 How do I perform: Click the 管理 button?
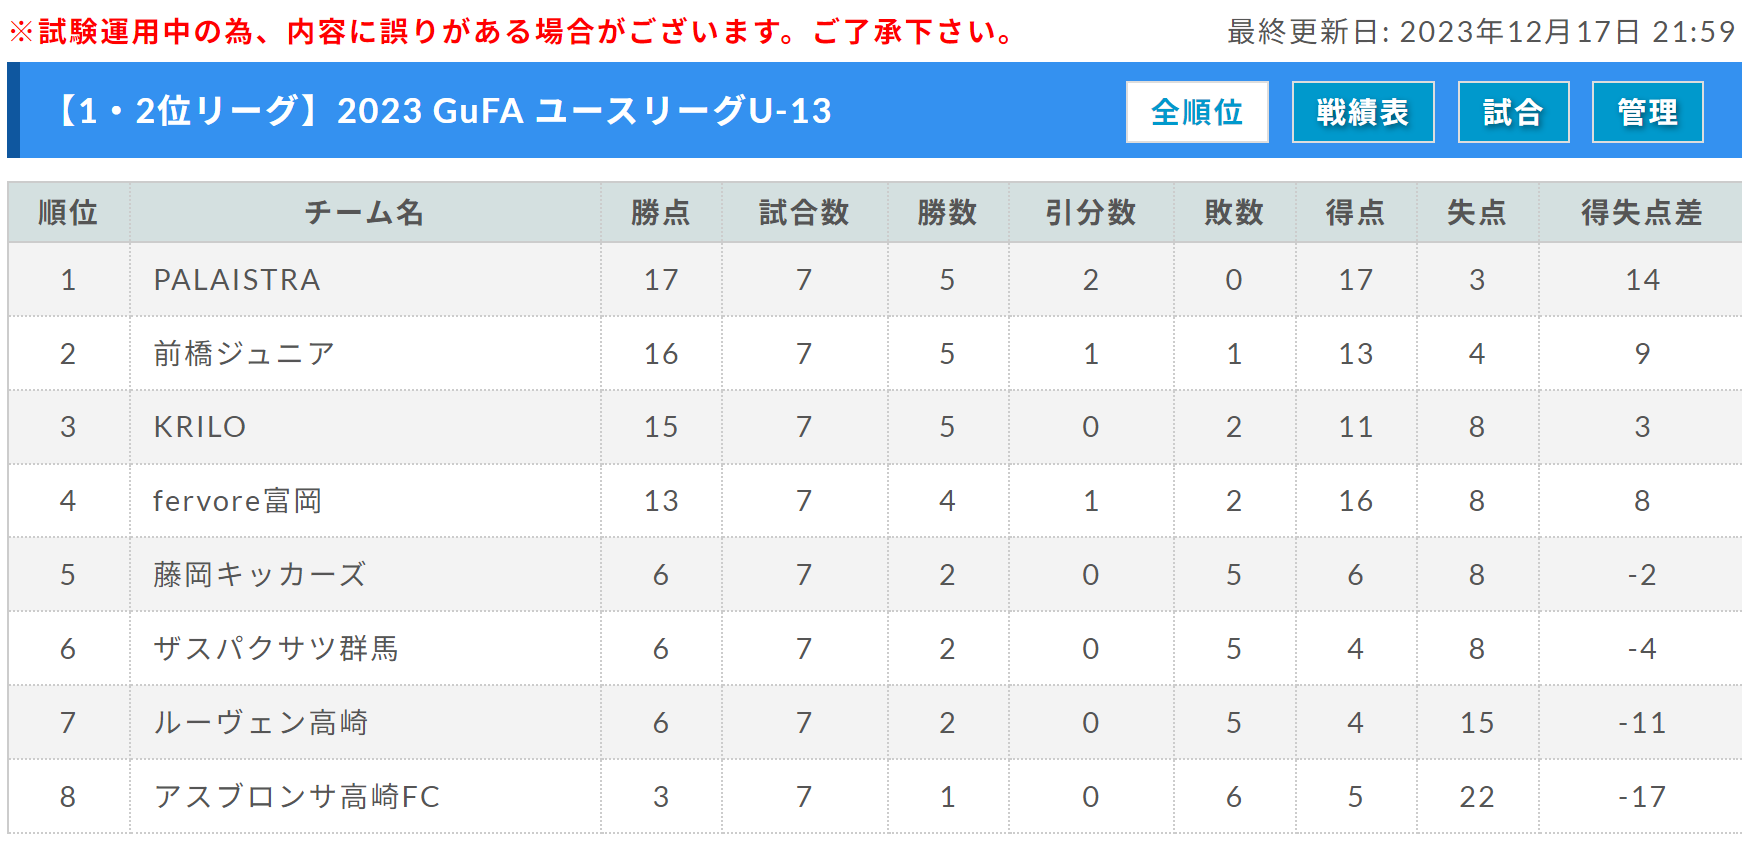[x=1647, y=112]
